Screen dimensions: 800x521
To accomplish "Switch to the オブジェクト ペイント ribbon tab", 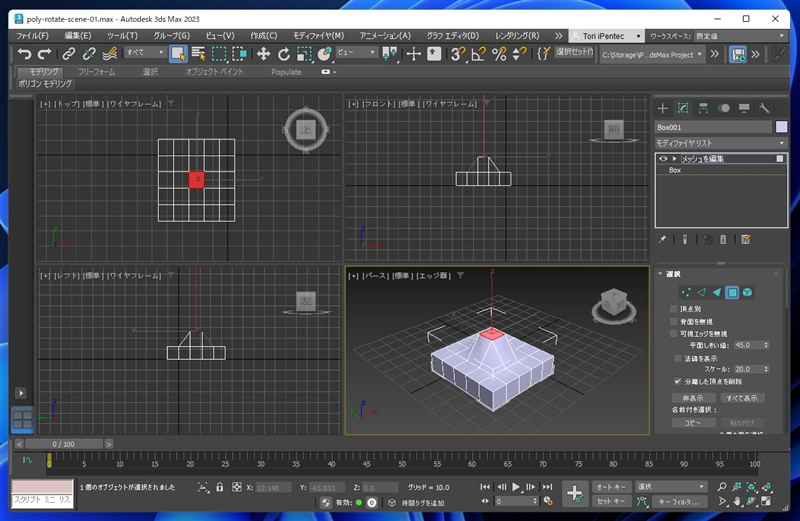I will (x=214, y=72).
